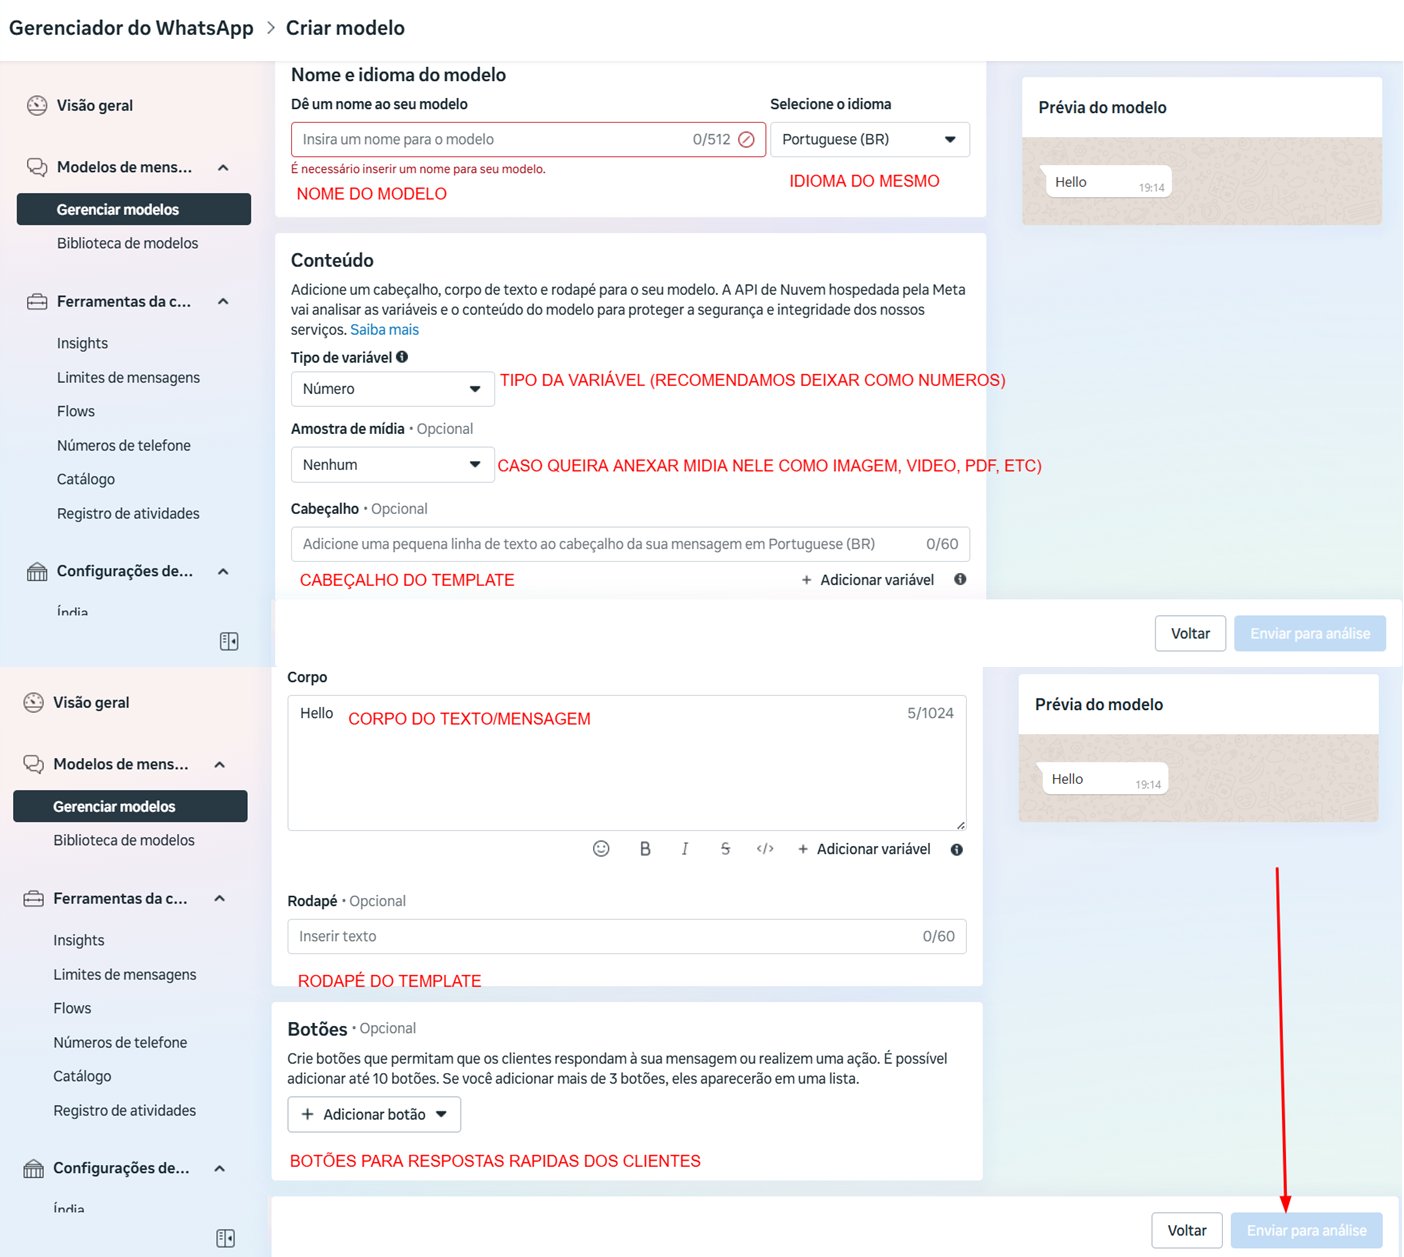Click info icon next to Tipo de variável
This screenshot has width=1404, height=1257.
402,357
